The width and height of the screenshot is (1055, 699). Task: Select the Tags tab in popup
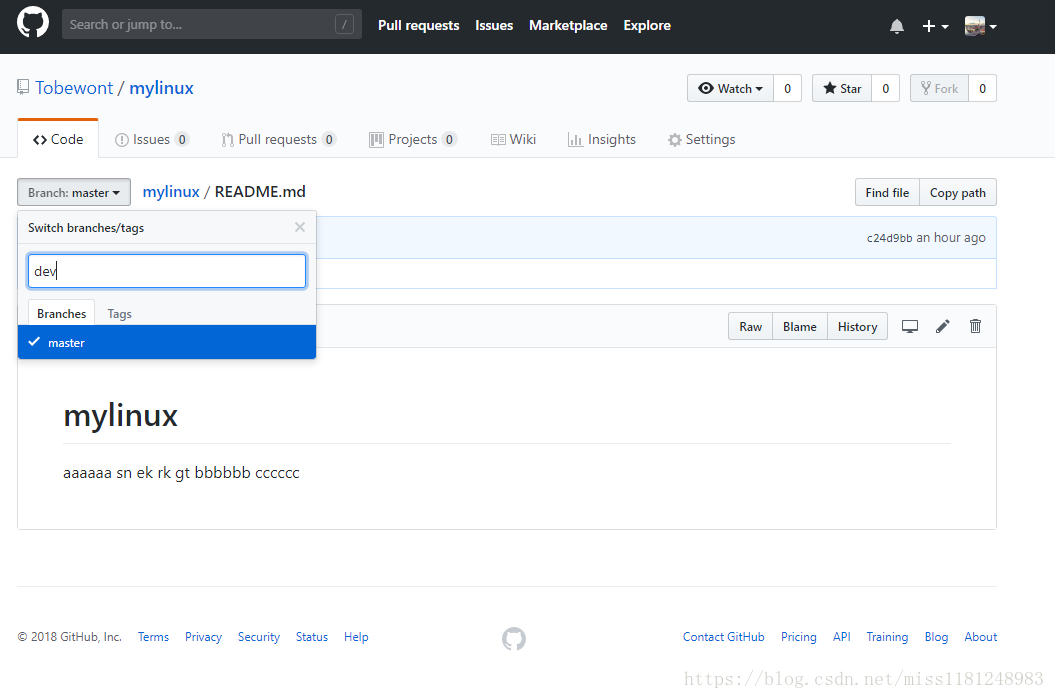pyautogui.click(x=119, y=314)
